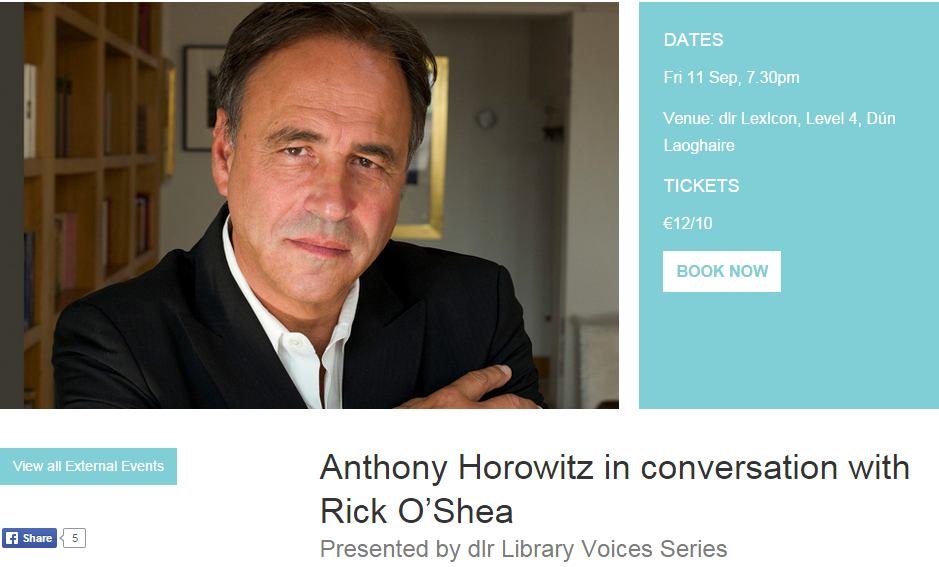This screenshot has height=567, width=939.
Task: Click the framed picture on the wall
Action: coord(202,98)
